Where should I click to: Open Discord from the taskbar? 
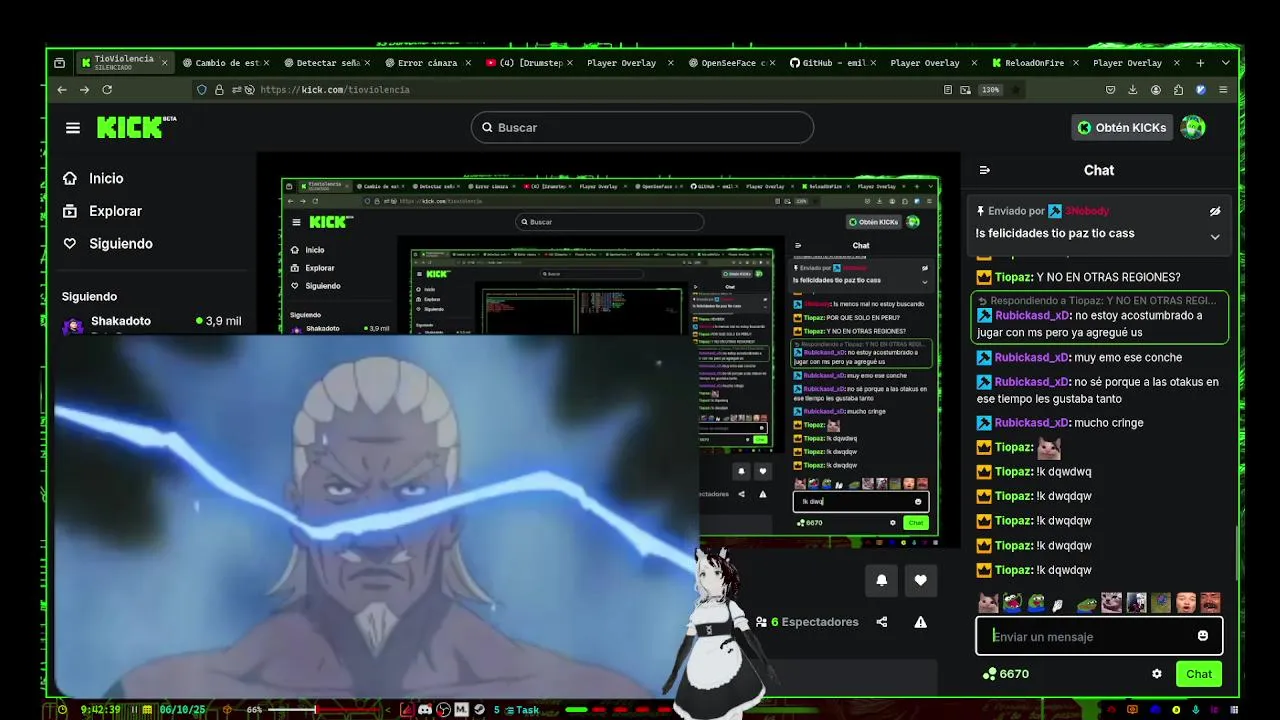[425, 710]
